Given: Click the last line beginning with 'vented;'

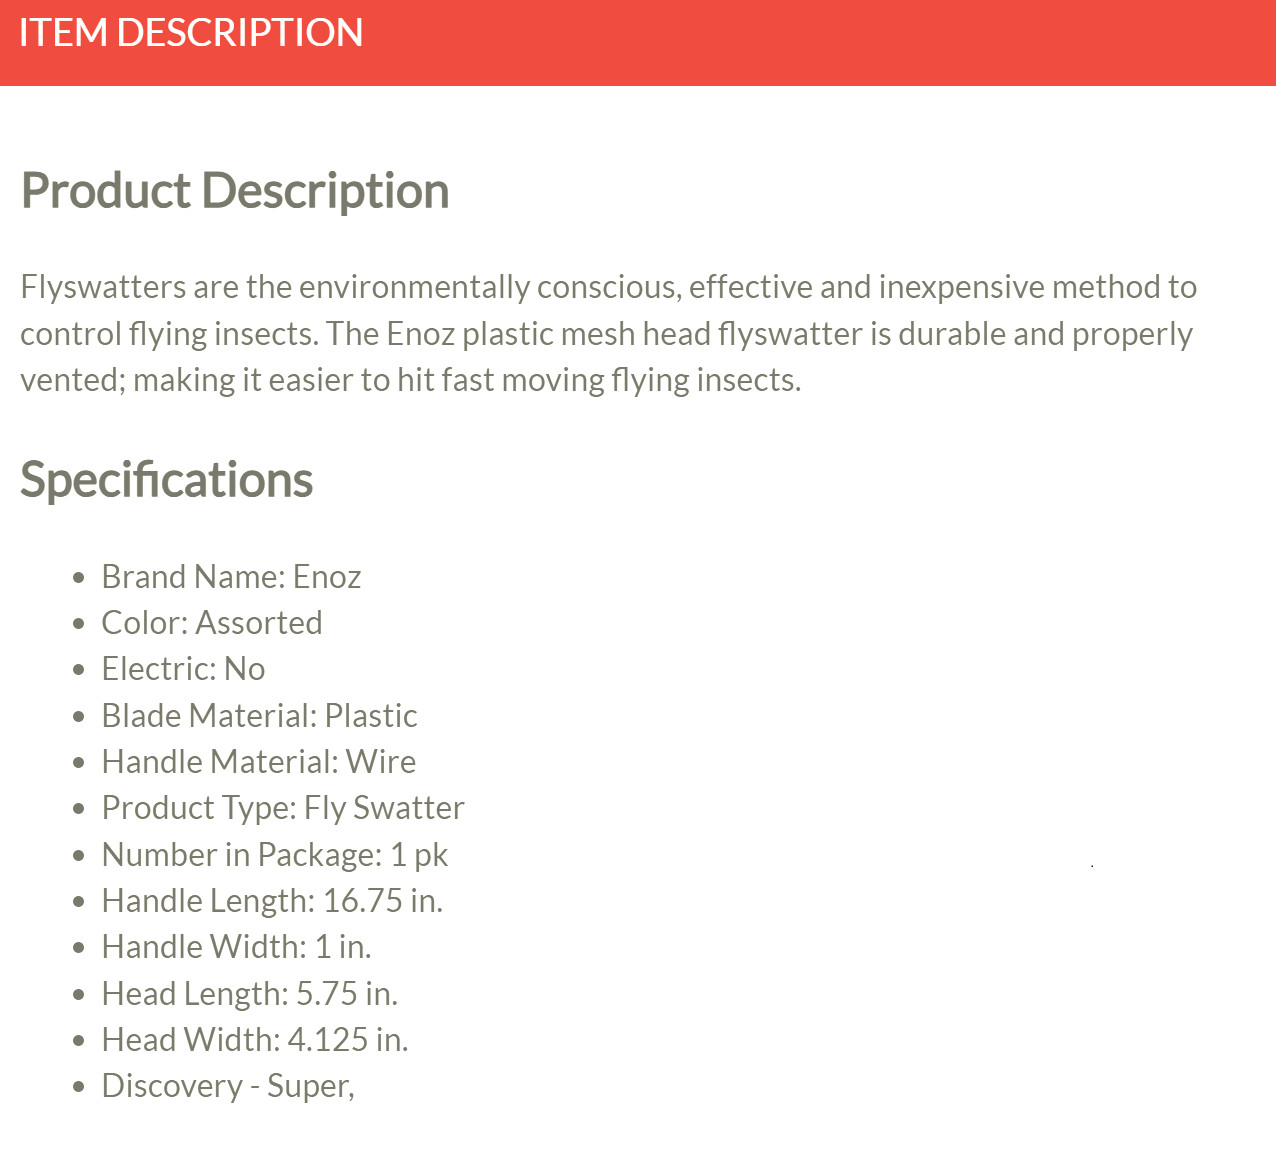Looking at the screenshot, I should (411, 381).
